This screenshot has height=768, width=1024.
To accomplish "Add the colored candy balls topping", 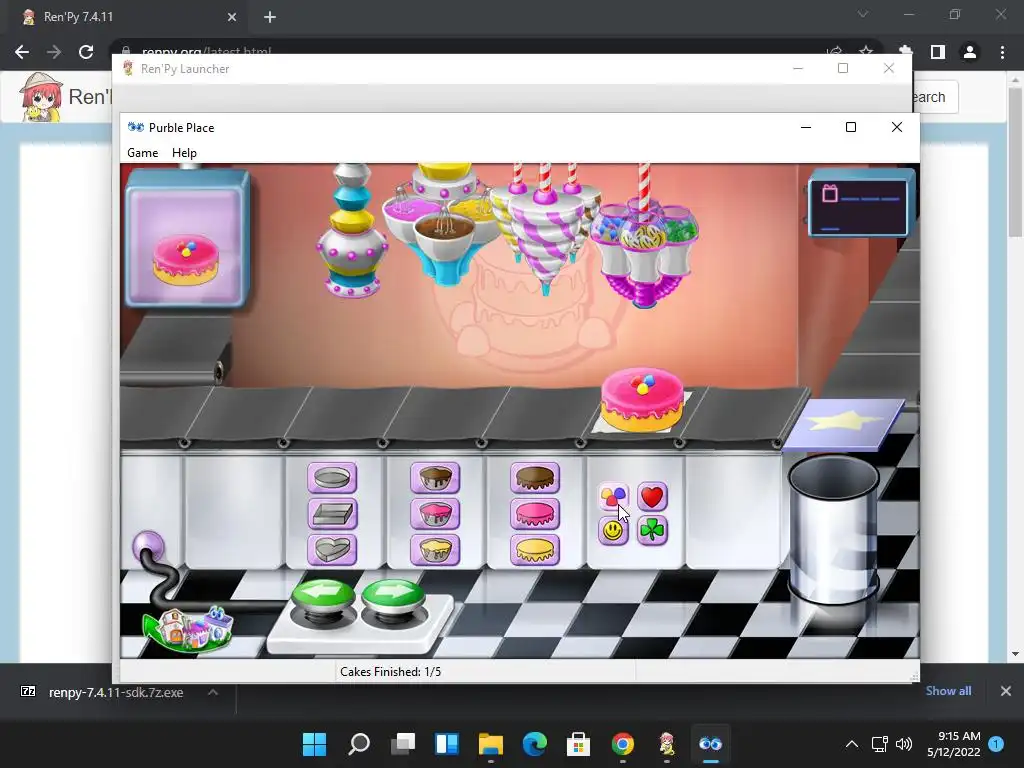I will [613, 497].
